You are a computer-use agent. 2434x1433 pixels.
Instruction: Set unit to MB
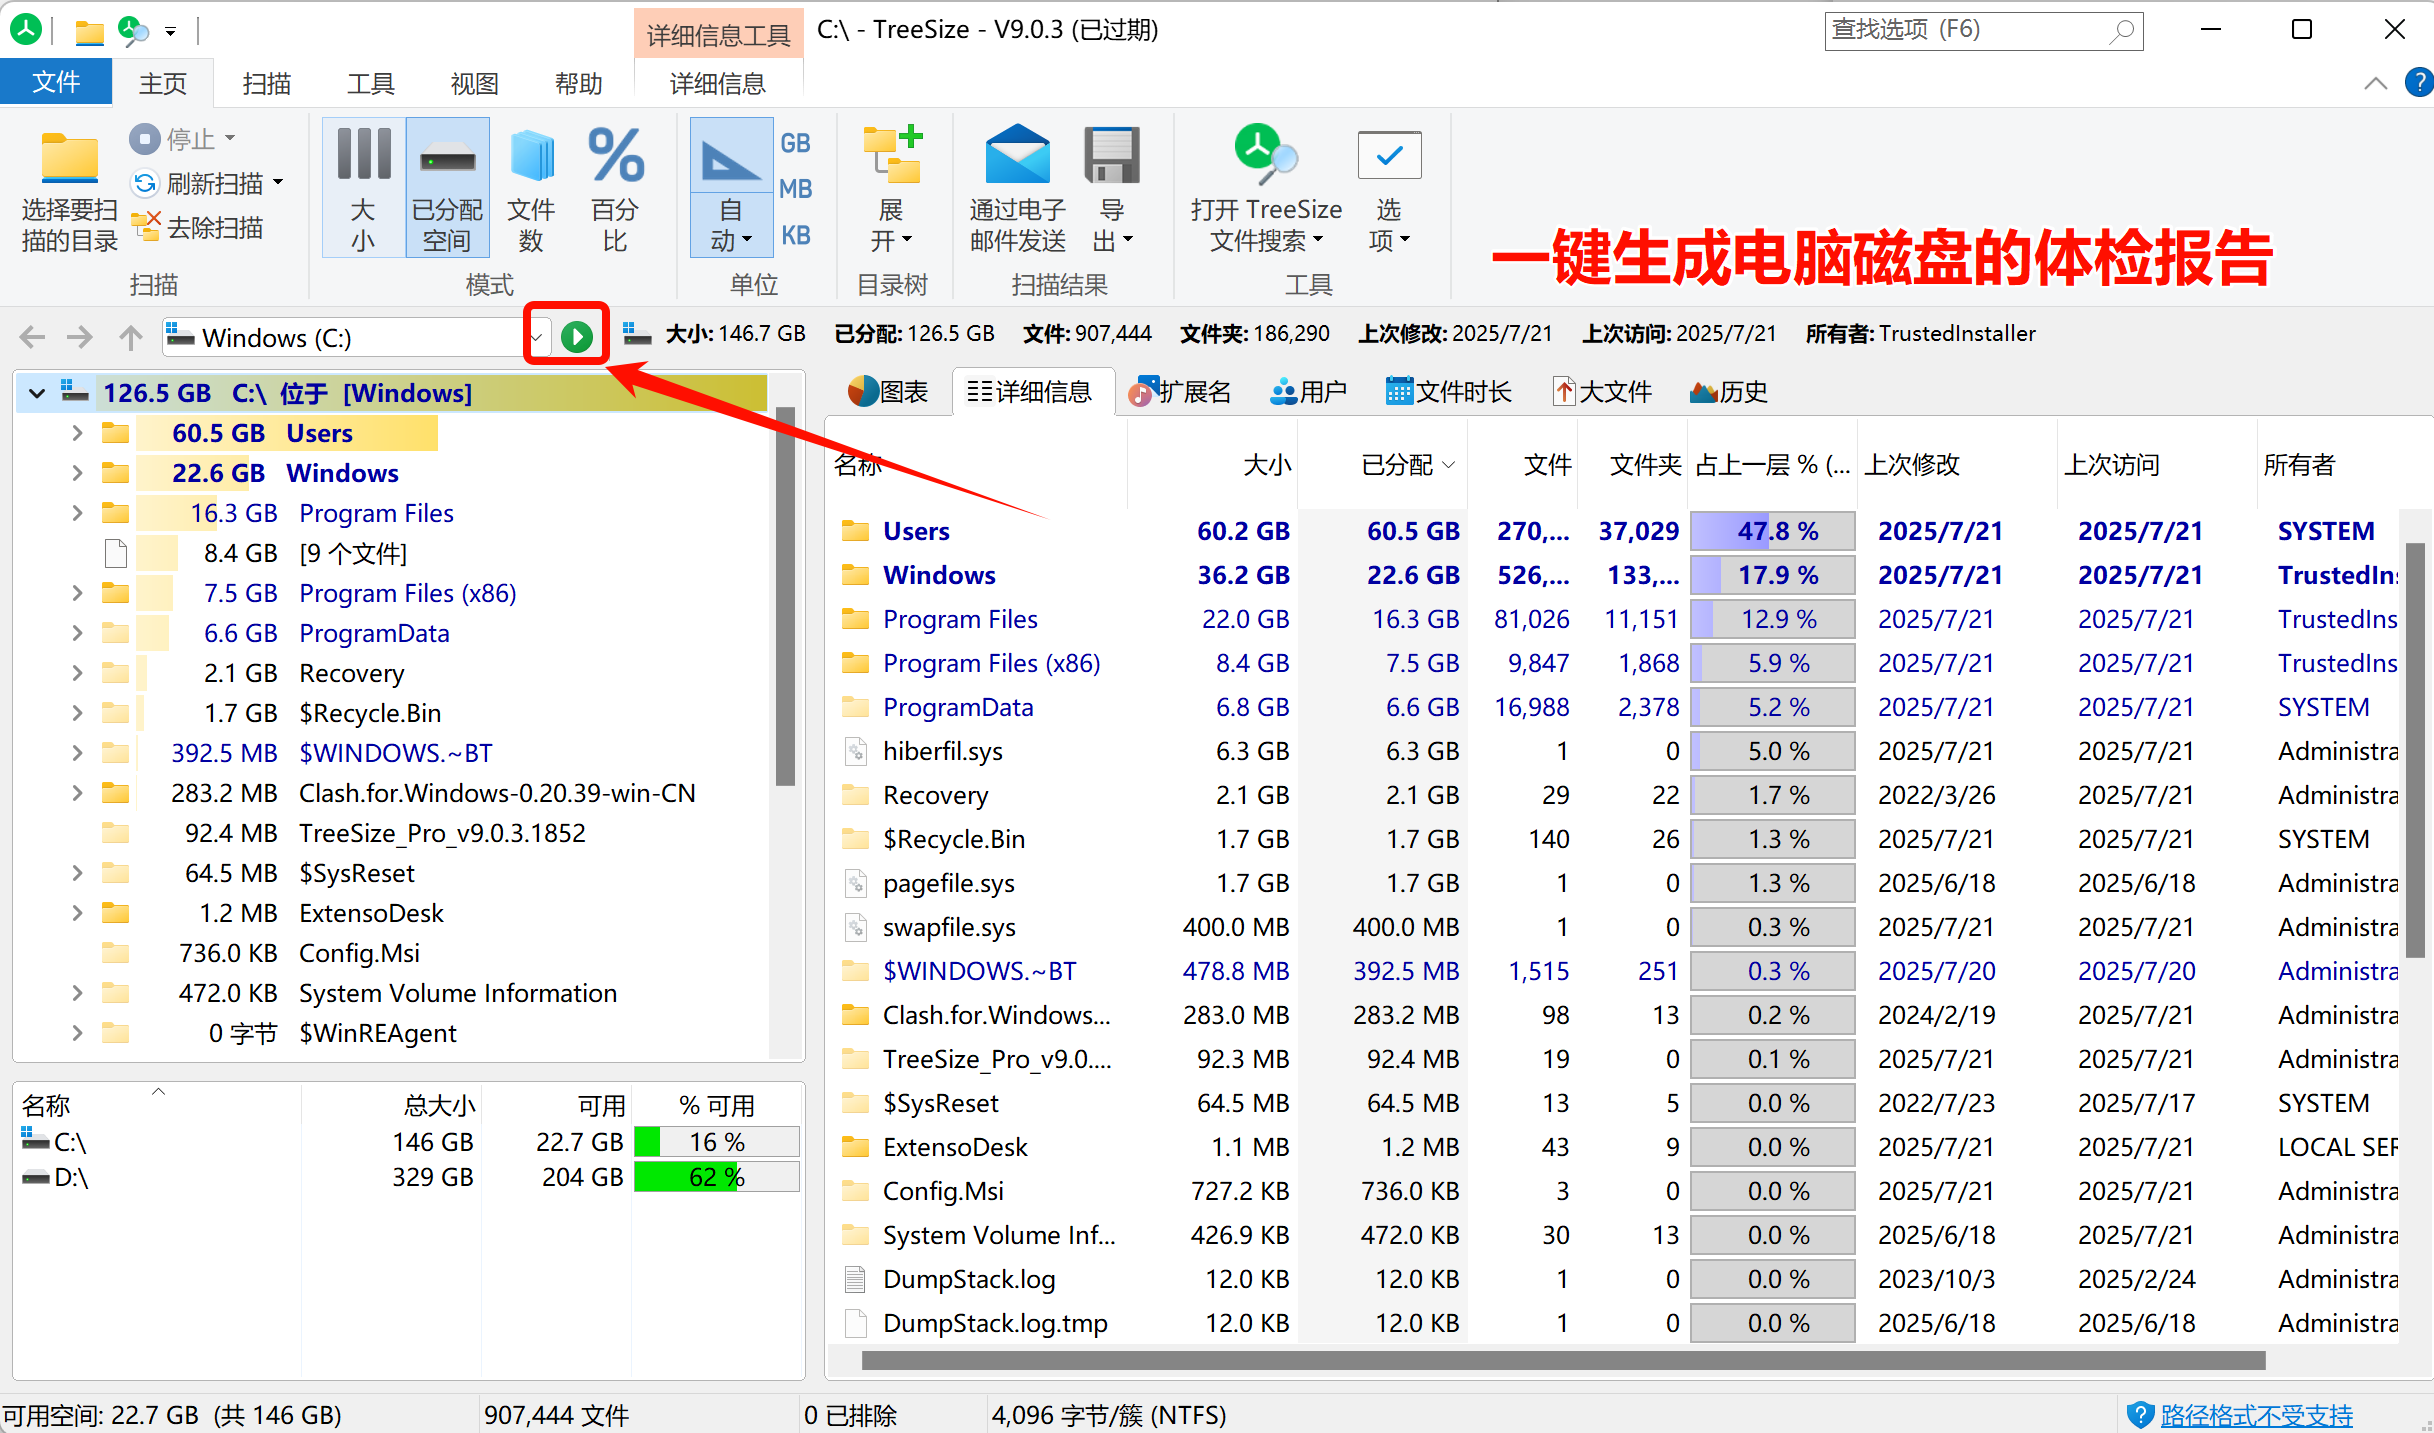click(795, 189)
